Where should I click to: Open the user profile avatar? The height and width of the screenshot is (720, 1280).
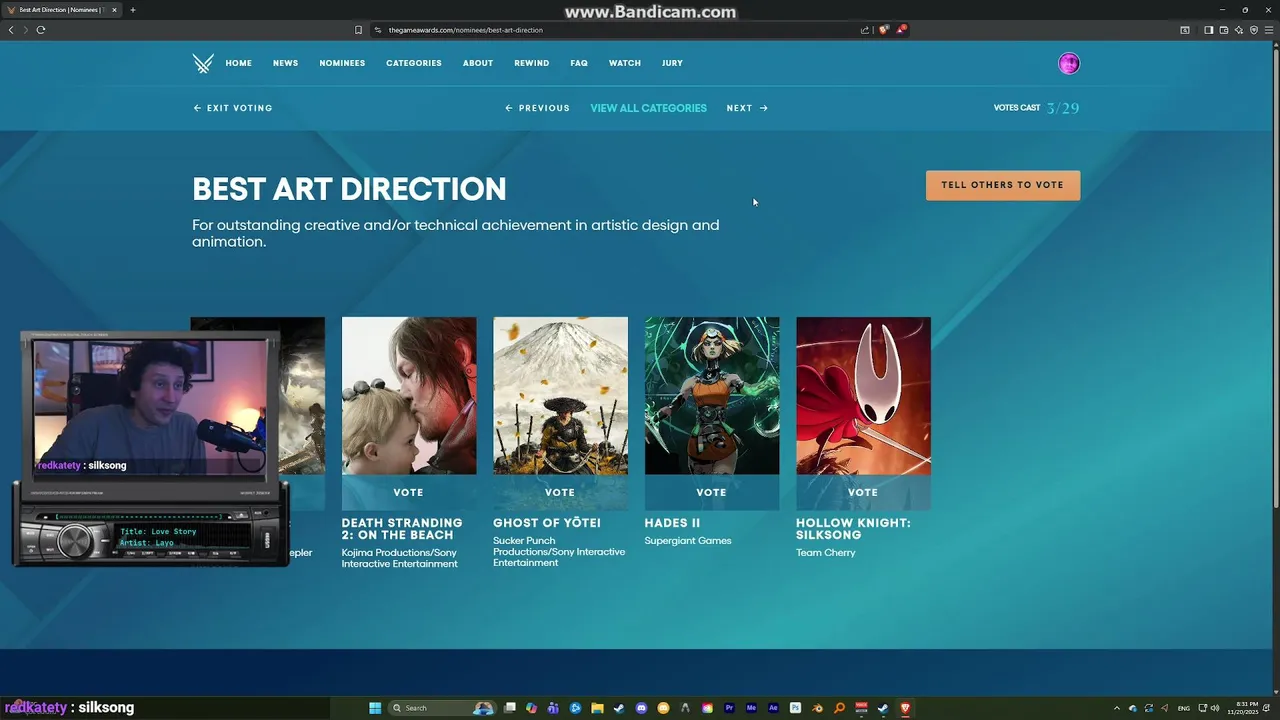(1069, 64)
